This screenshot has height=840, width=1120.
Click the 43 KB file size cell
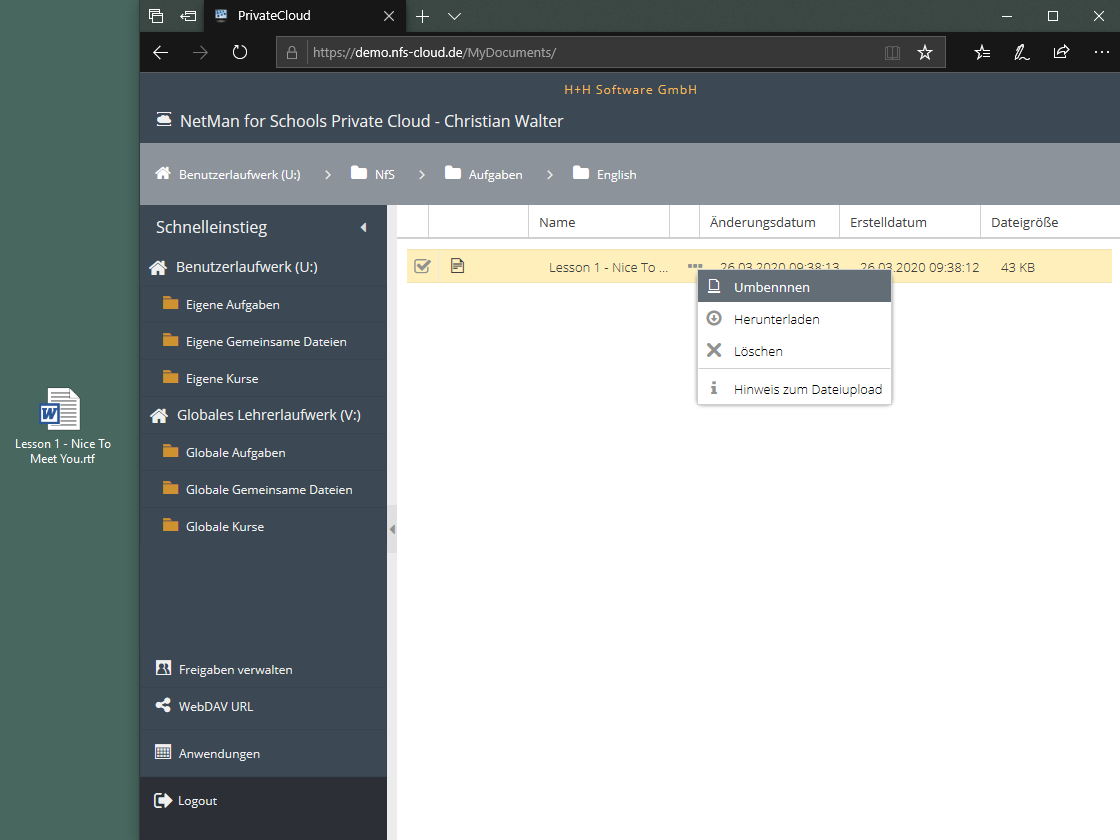point(1018,267)
